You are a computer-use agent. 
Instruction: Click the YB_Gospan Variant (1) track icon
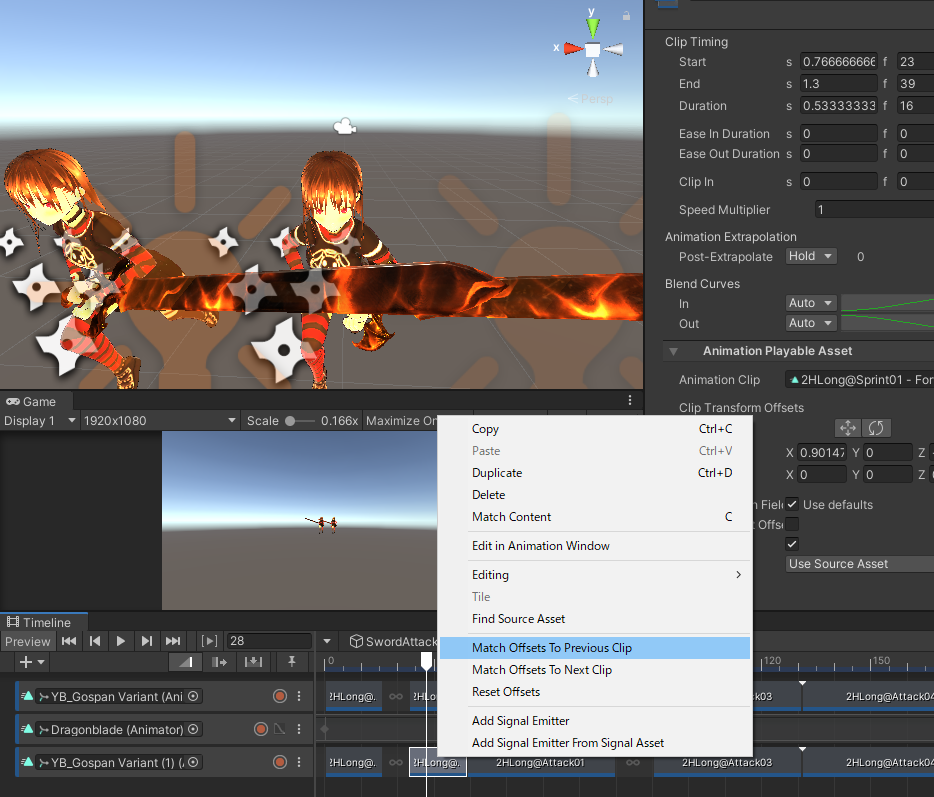point(27,762)
